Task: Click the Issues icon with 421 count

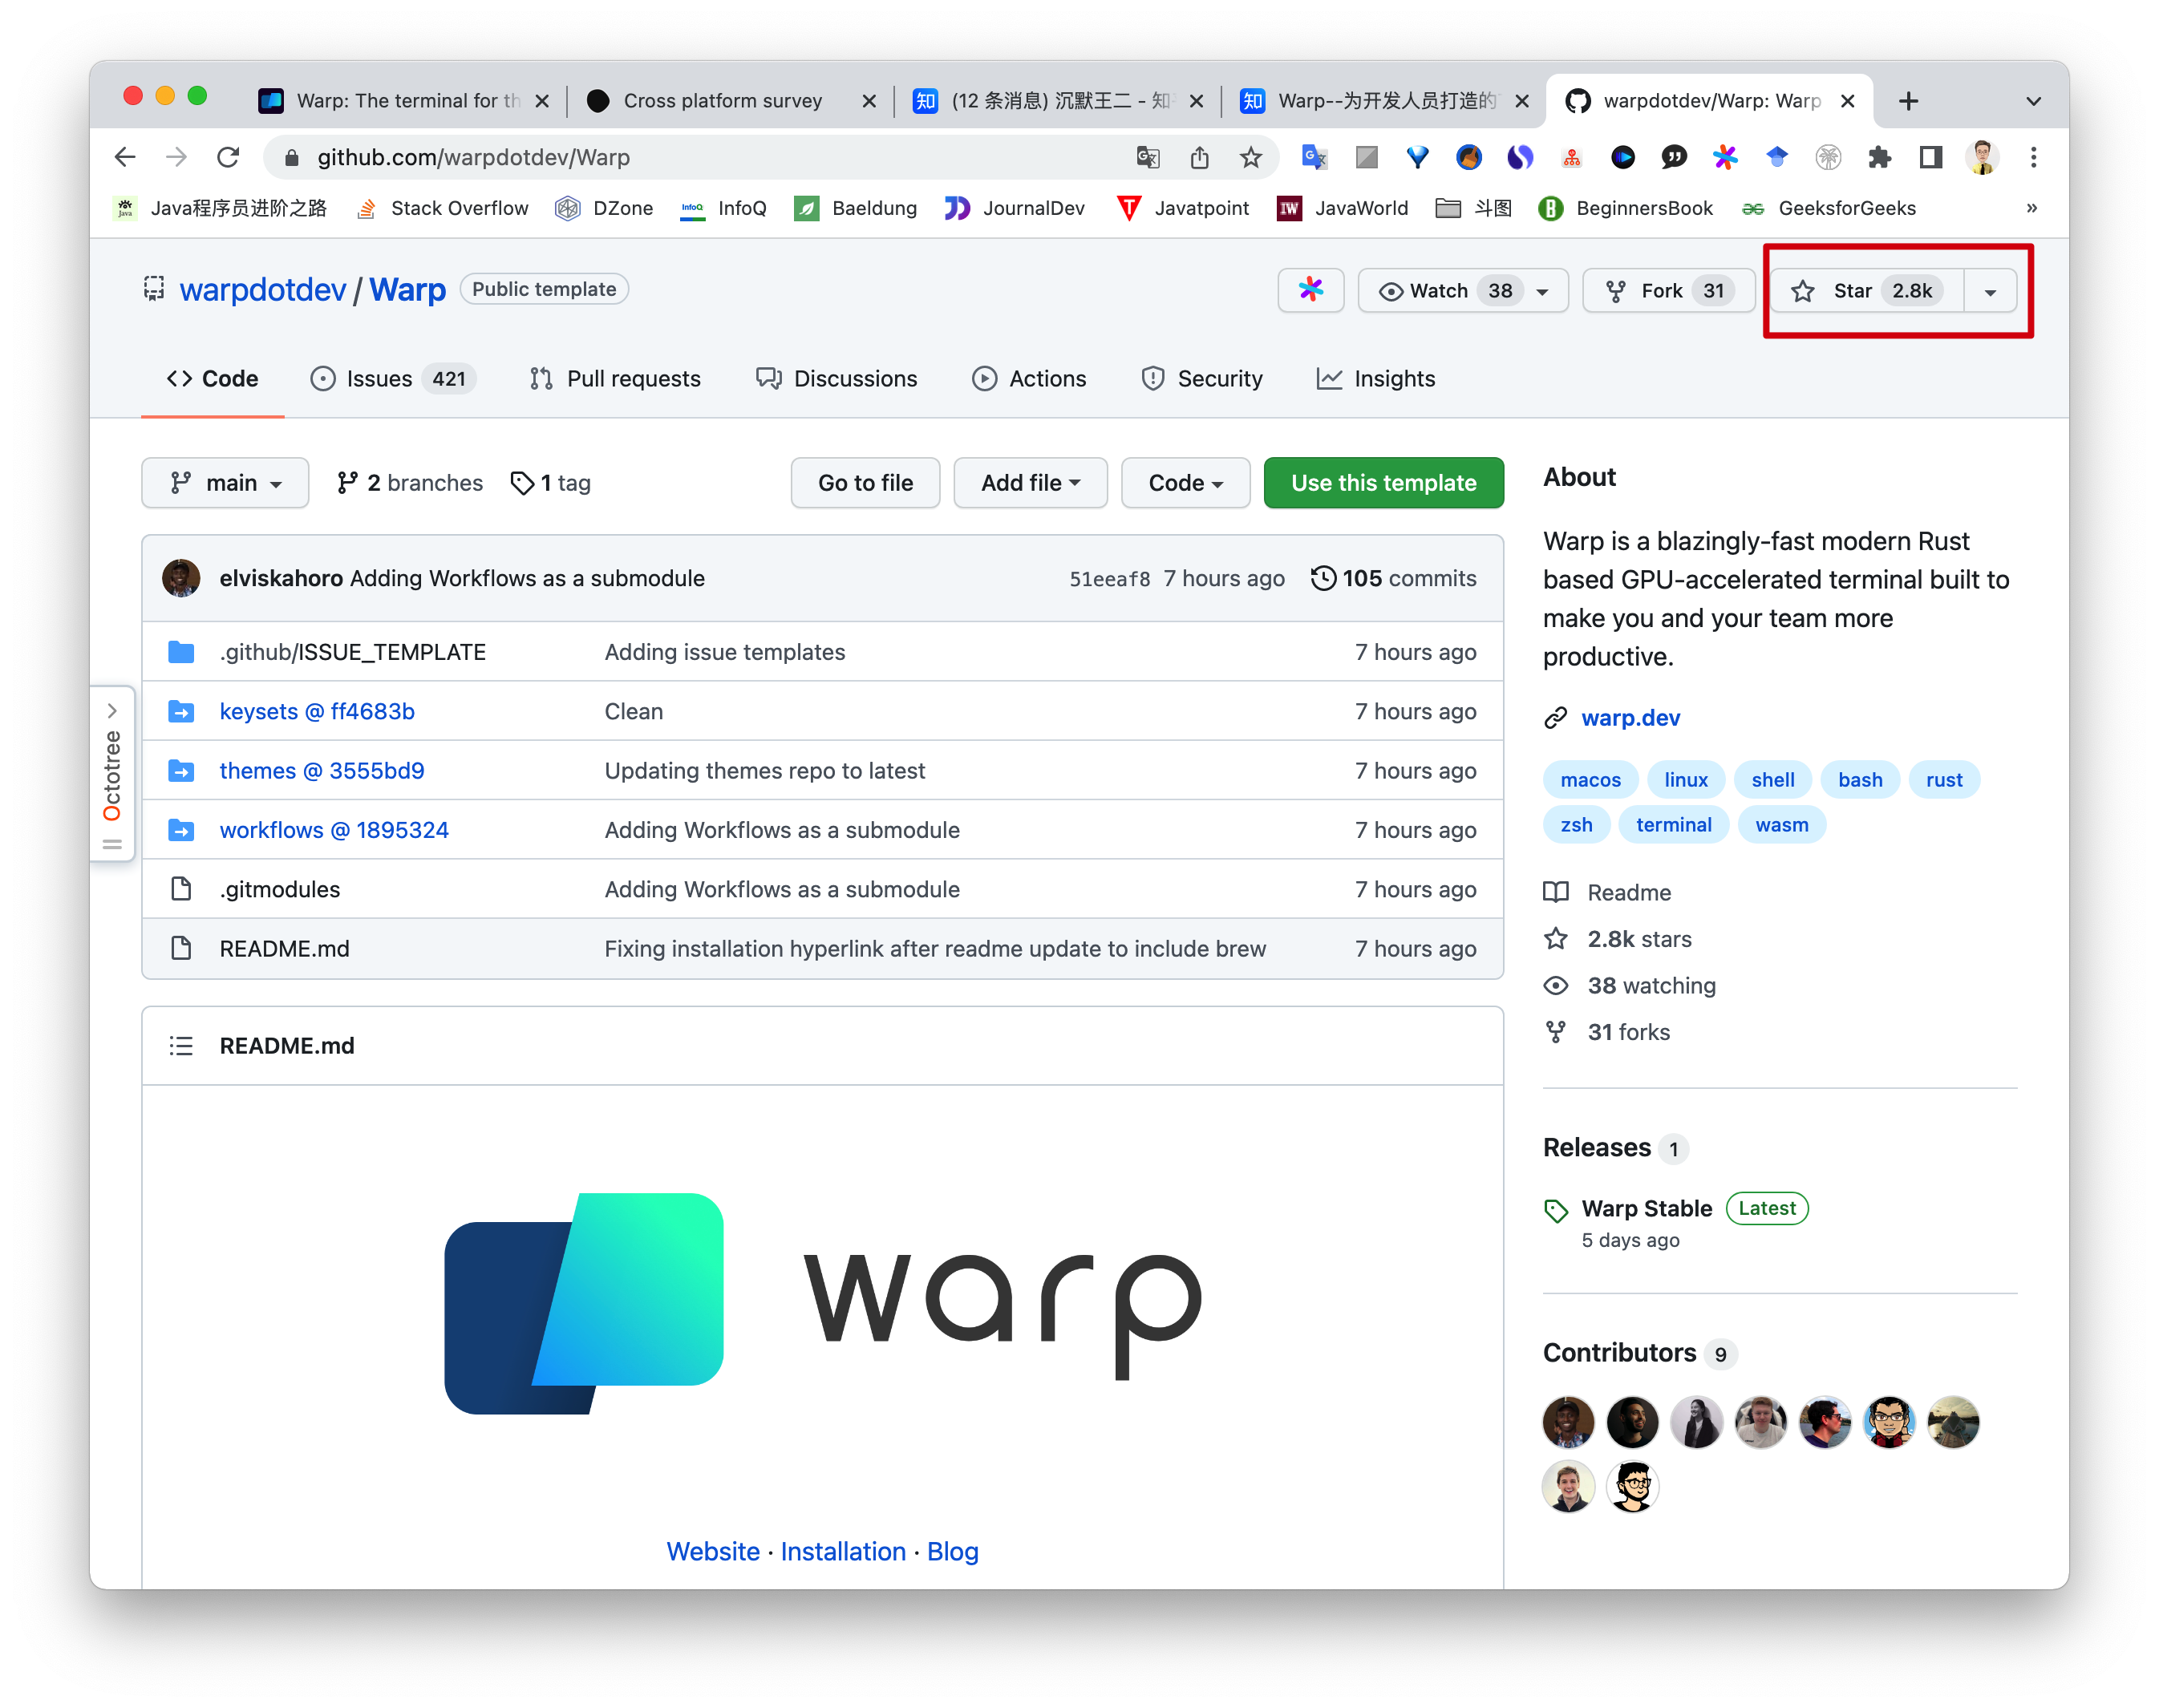Action: (389, 378)
